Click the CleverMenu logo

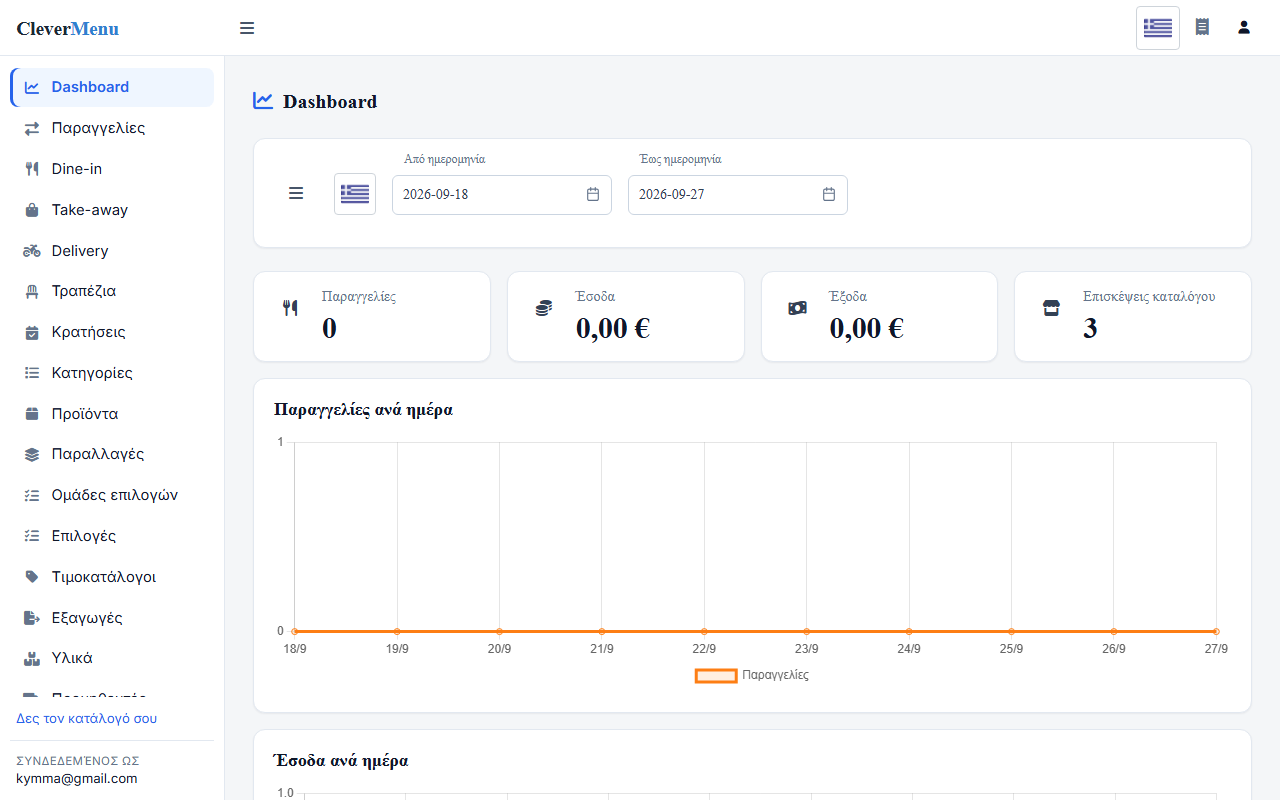click(x=67, y=28)
